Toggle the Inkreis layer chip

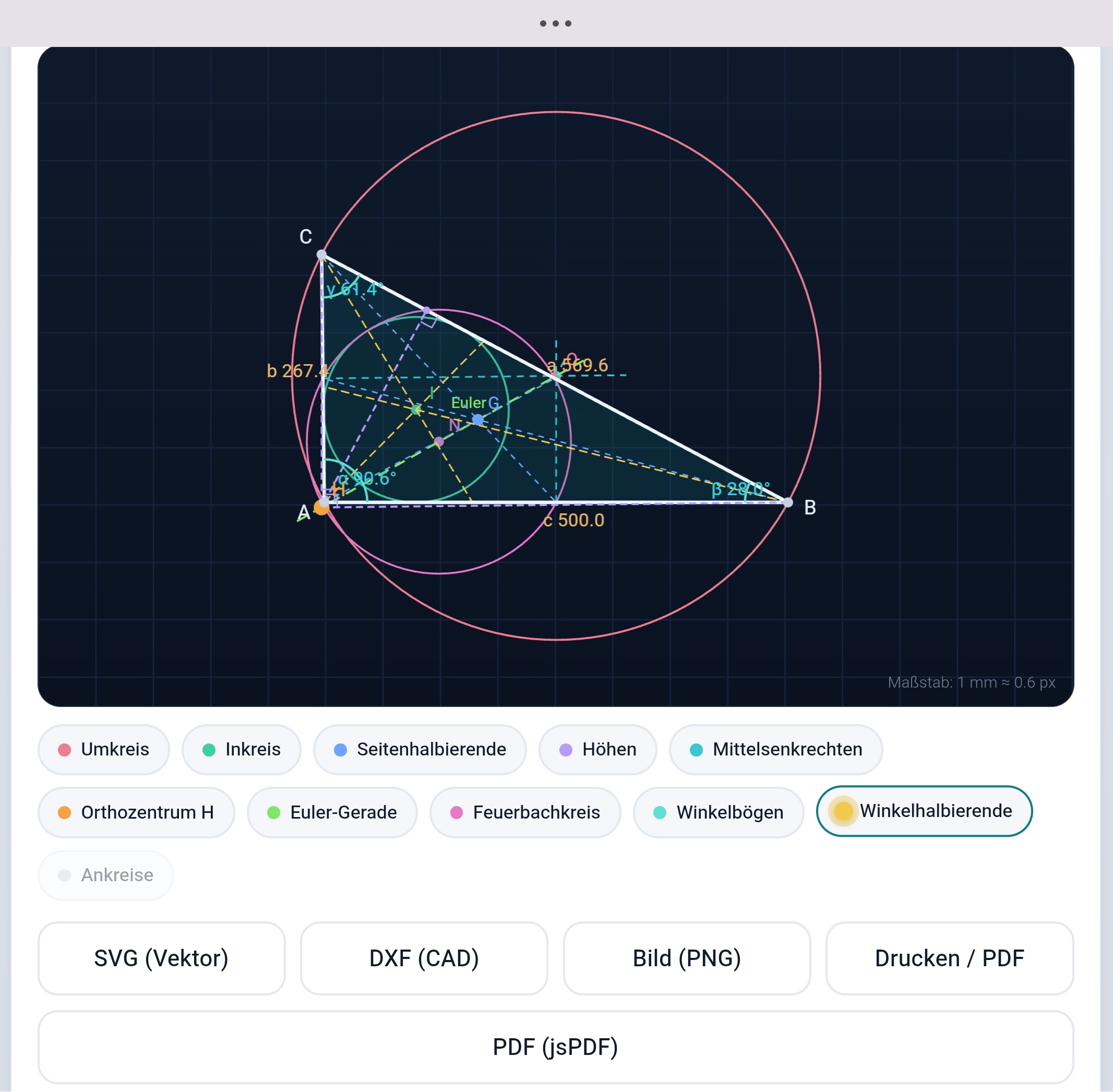click(x=241, y=749)
